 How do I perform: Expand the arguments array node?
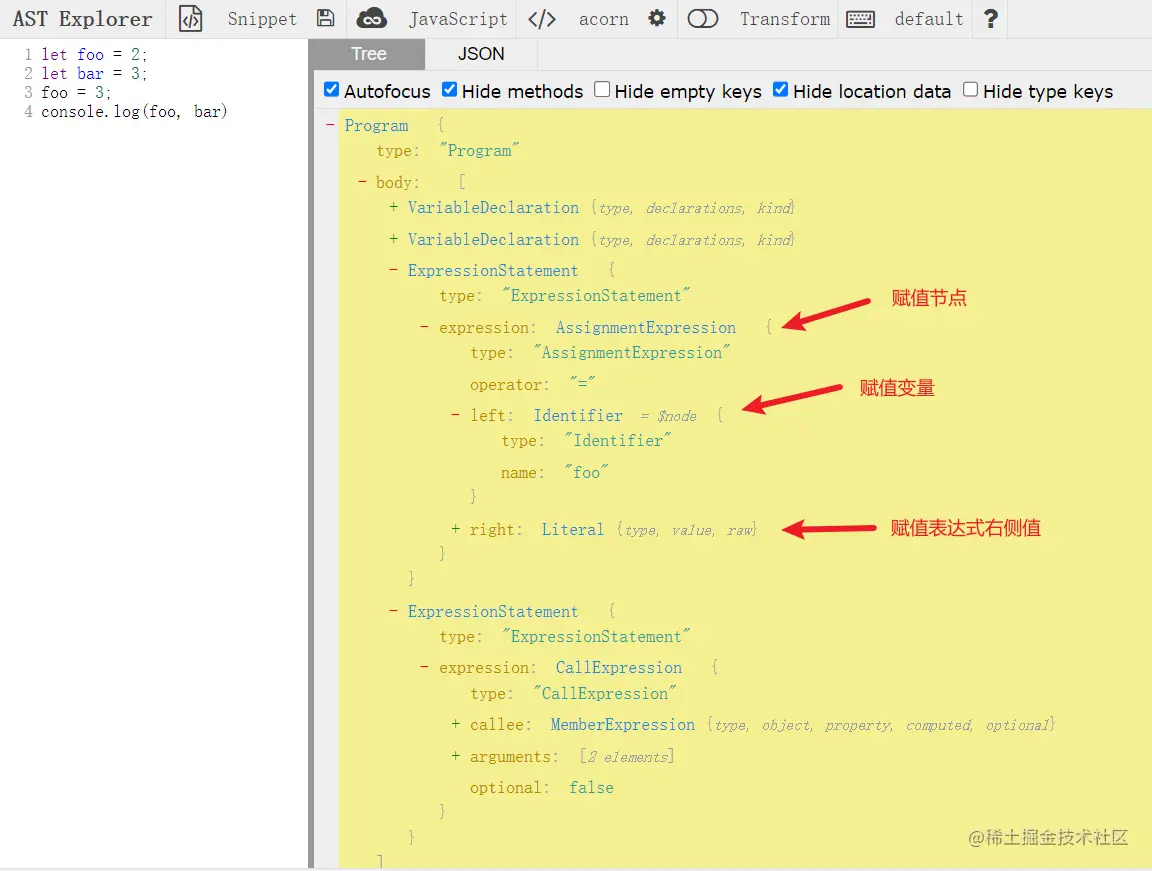456,756
